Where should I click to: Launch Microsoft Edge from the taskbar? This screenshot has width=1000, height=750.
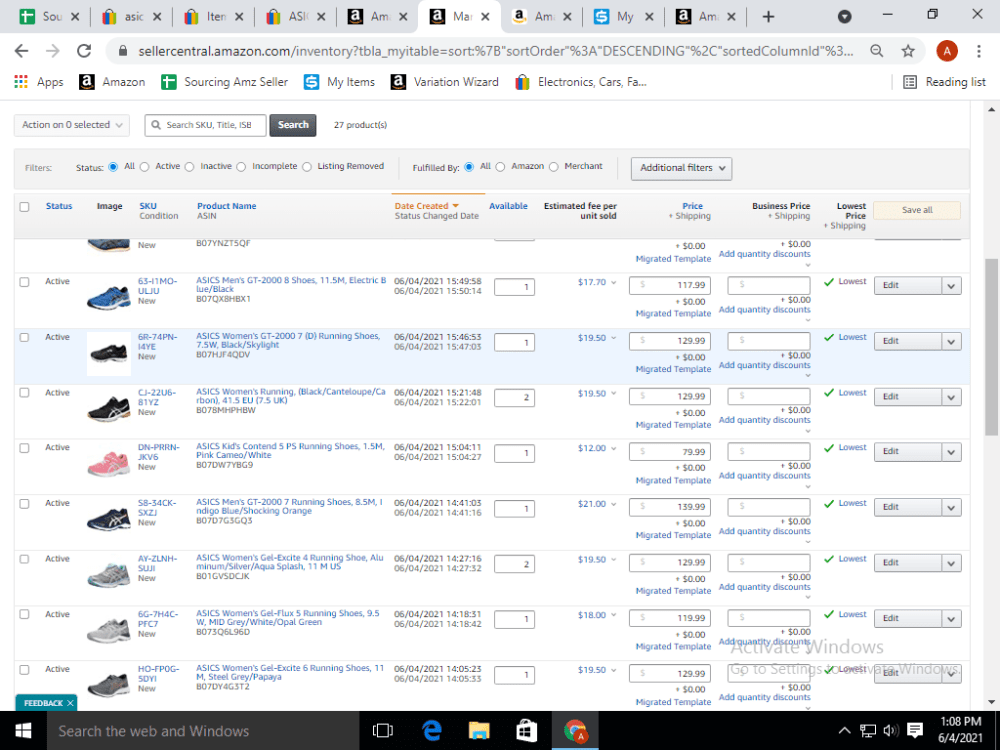click(431, 731)
